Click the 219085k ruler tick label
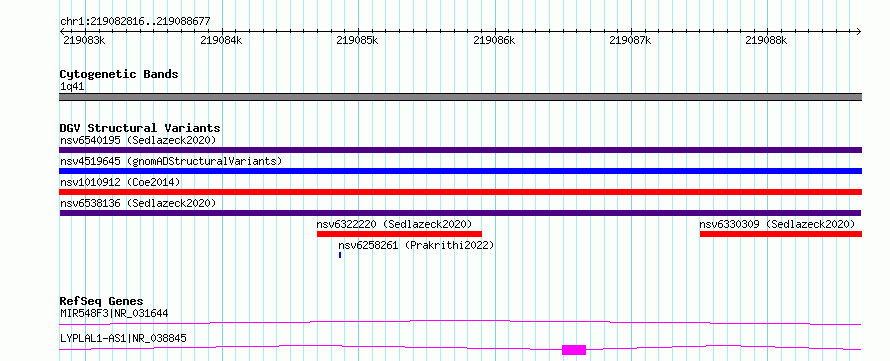Screen dimensions: 890x361 point(358,40)
